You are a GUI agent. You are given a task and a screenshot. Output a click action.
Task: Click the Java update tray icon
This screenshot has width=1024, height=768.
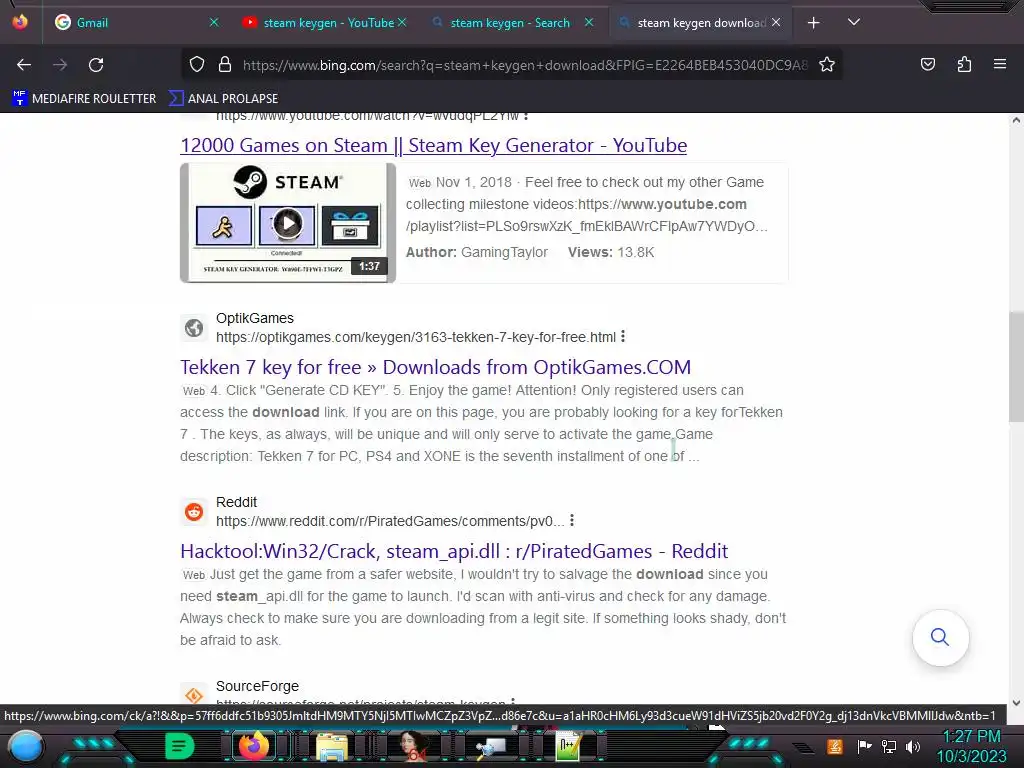coord(834,746)
